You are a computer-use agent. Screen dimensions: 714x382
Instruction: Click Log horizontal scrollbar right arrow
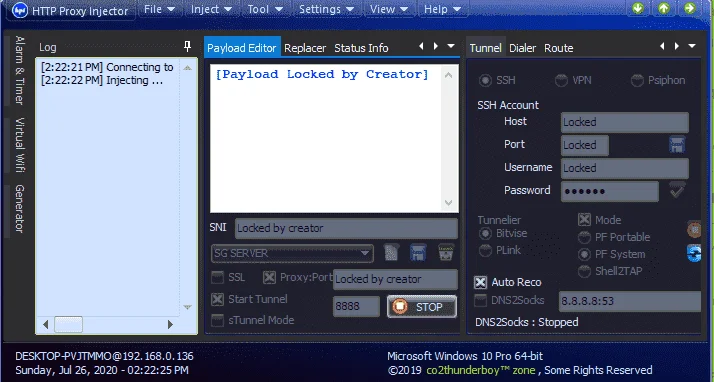click(x=170, y=325)
